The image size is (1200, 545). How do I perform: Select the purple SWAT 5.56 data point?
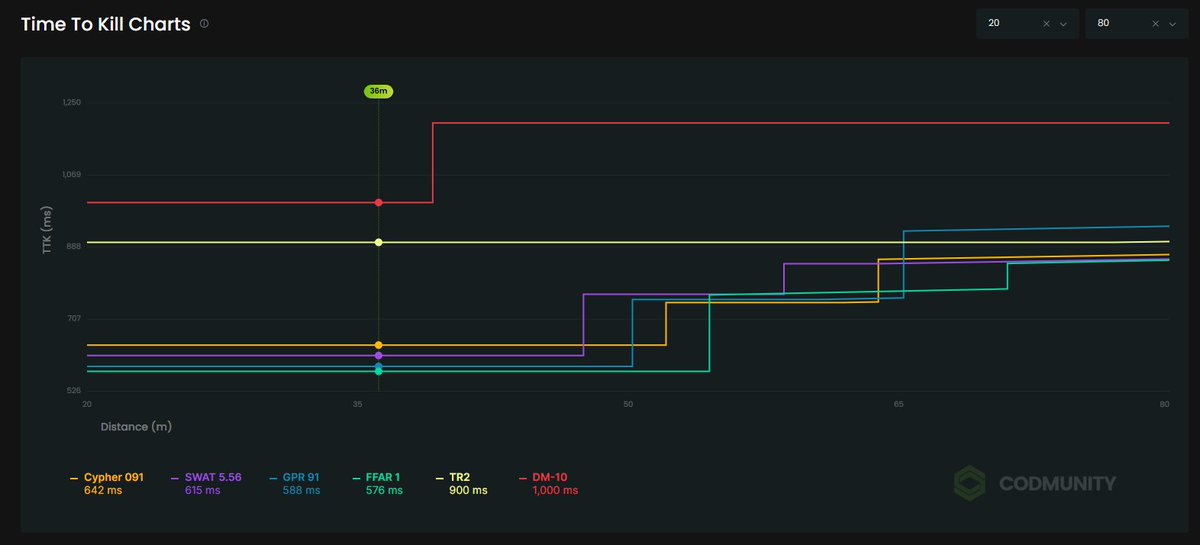[378, 355]
